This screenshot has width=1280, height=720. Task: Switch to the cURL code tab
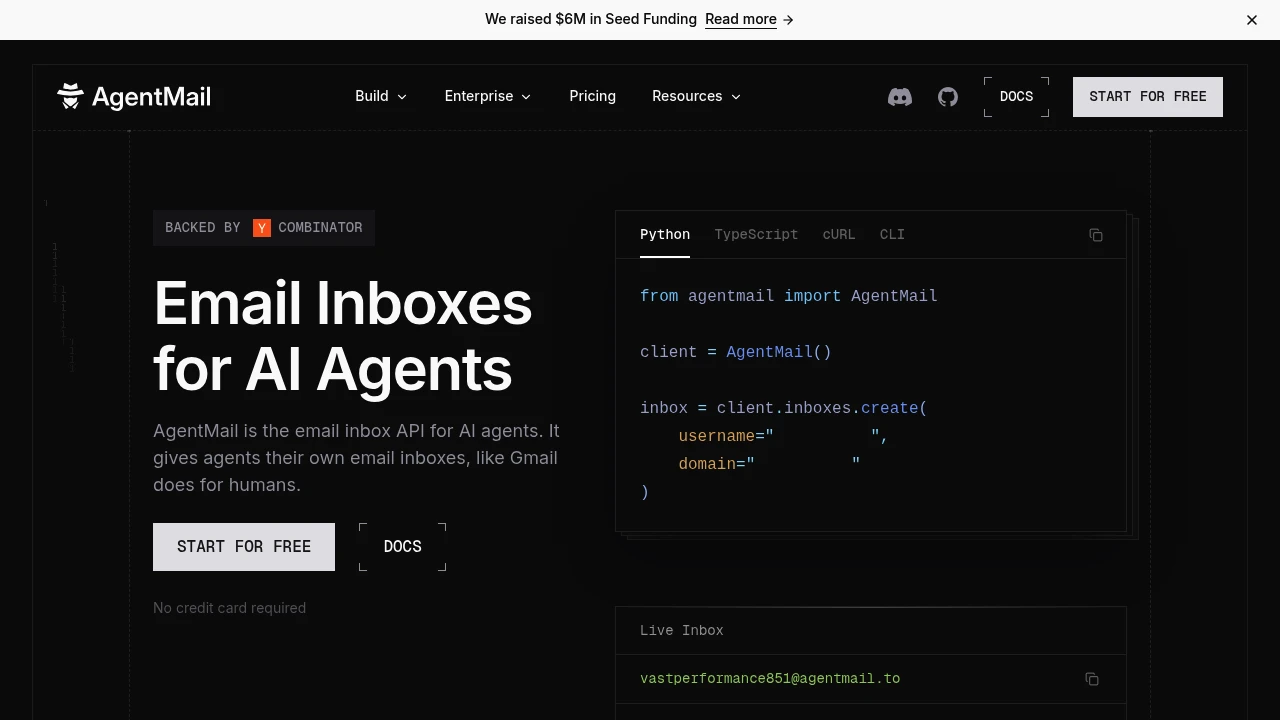tap(839, 234)
